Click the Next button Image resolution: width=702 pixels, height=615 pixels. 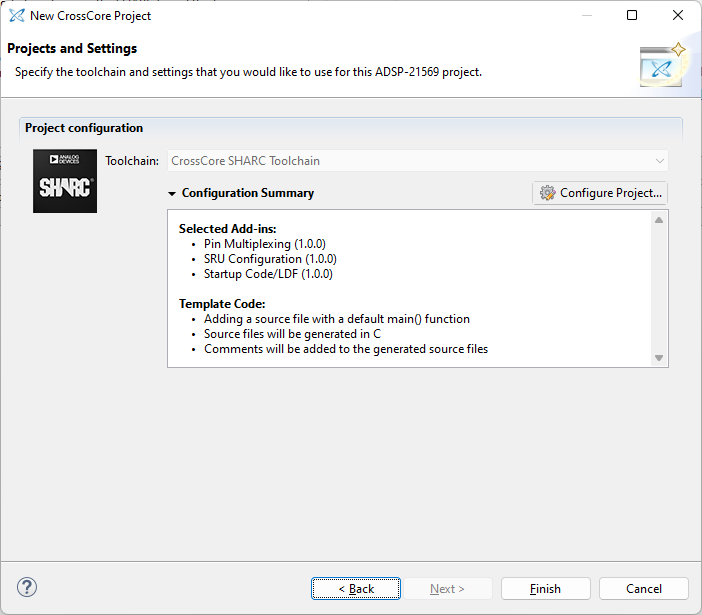coord(447,589)
